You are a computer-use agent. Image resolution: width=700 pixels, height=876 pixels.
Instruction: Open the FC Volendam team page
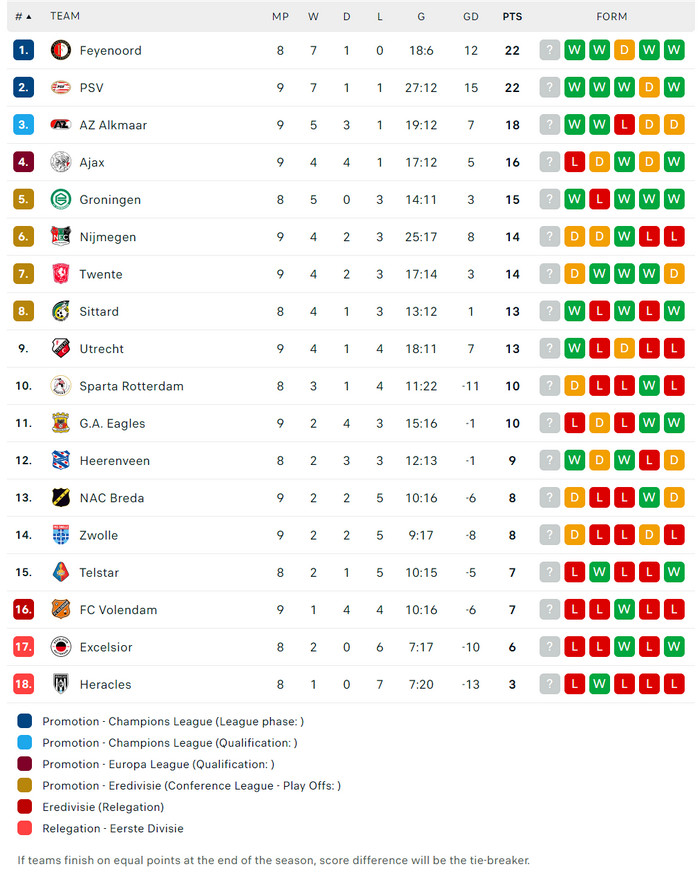(118, 610)
